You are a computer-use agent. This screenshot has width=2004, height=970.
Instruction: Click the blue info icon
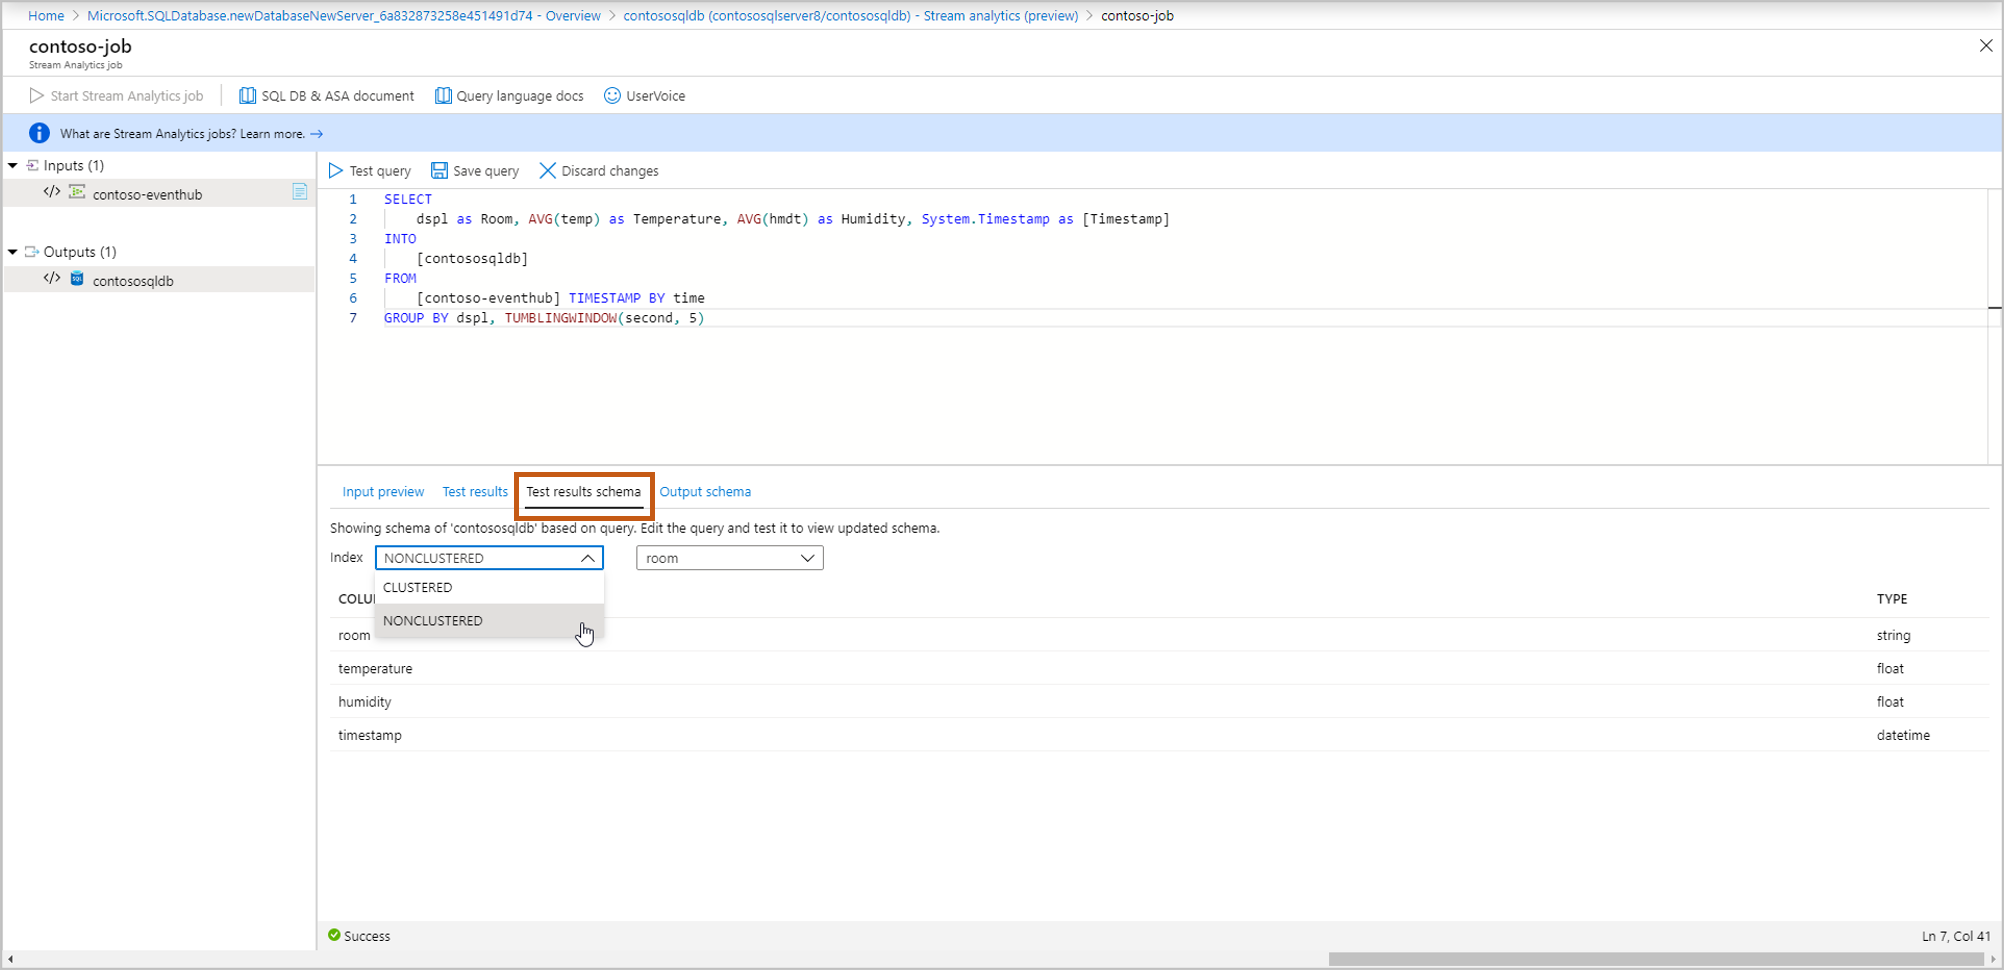coord(39,133)
